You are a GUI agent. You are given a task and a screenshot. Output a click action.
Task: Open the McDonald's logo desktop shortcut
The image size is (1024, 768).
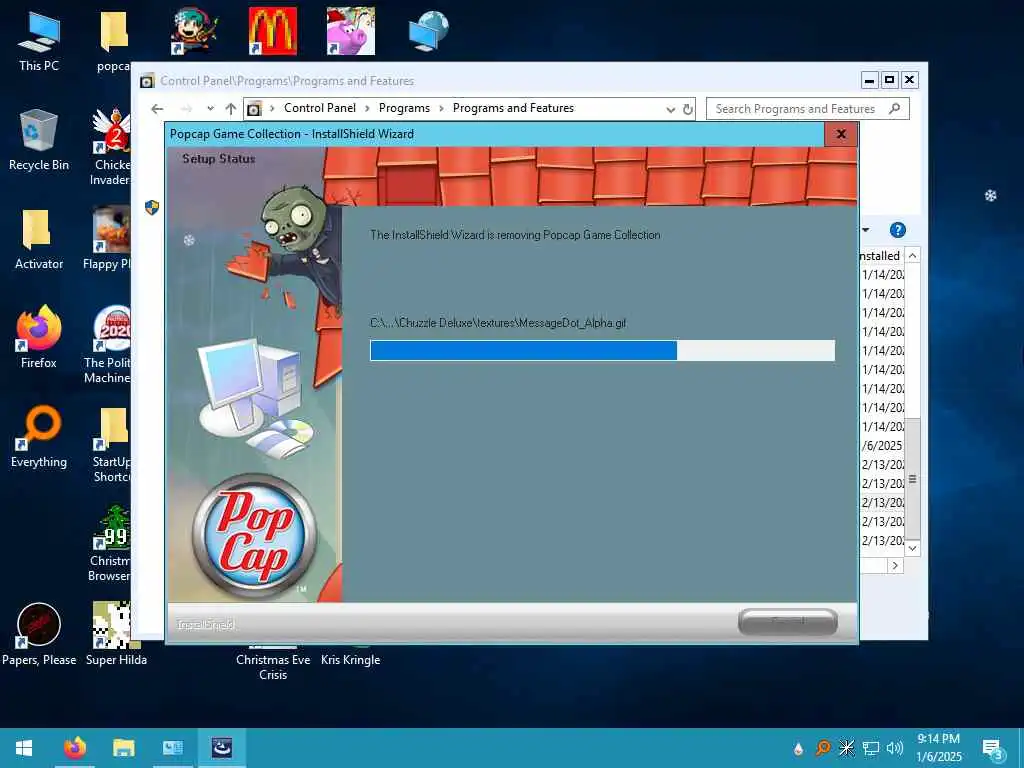coord(273,31)
